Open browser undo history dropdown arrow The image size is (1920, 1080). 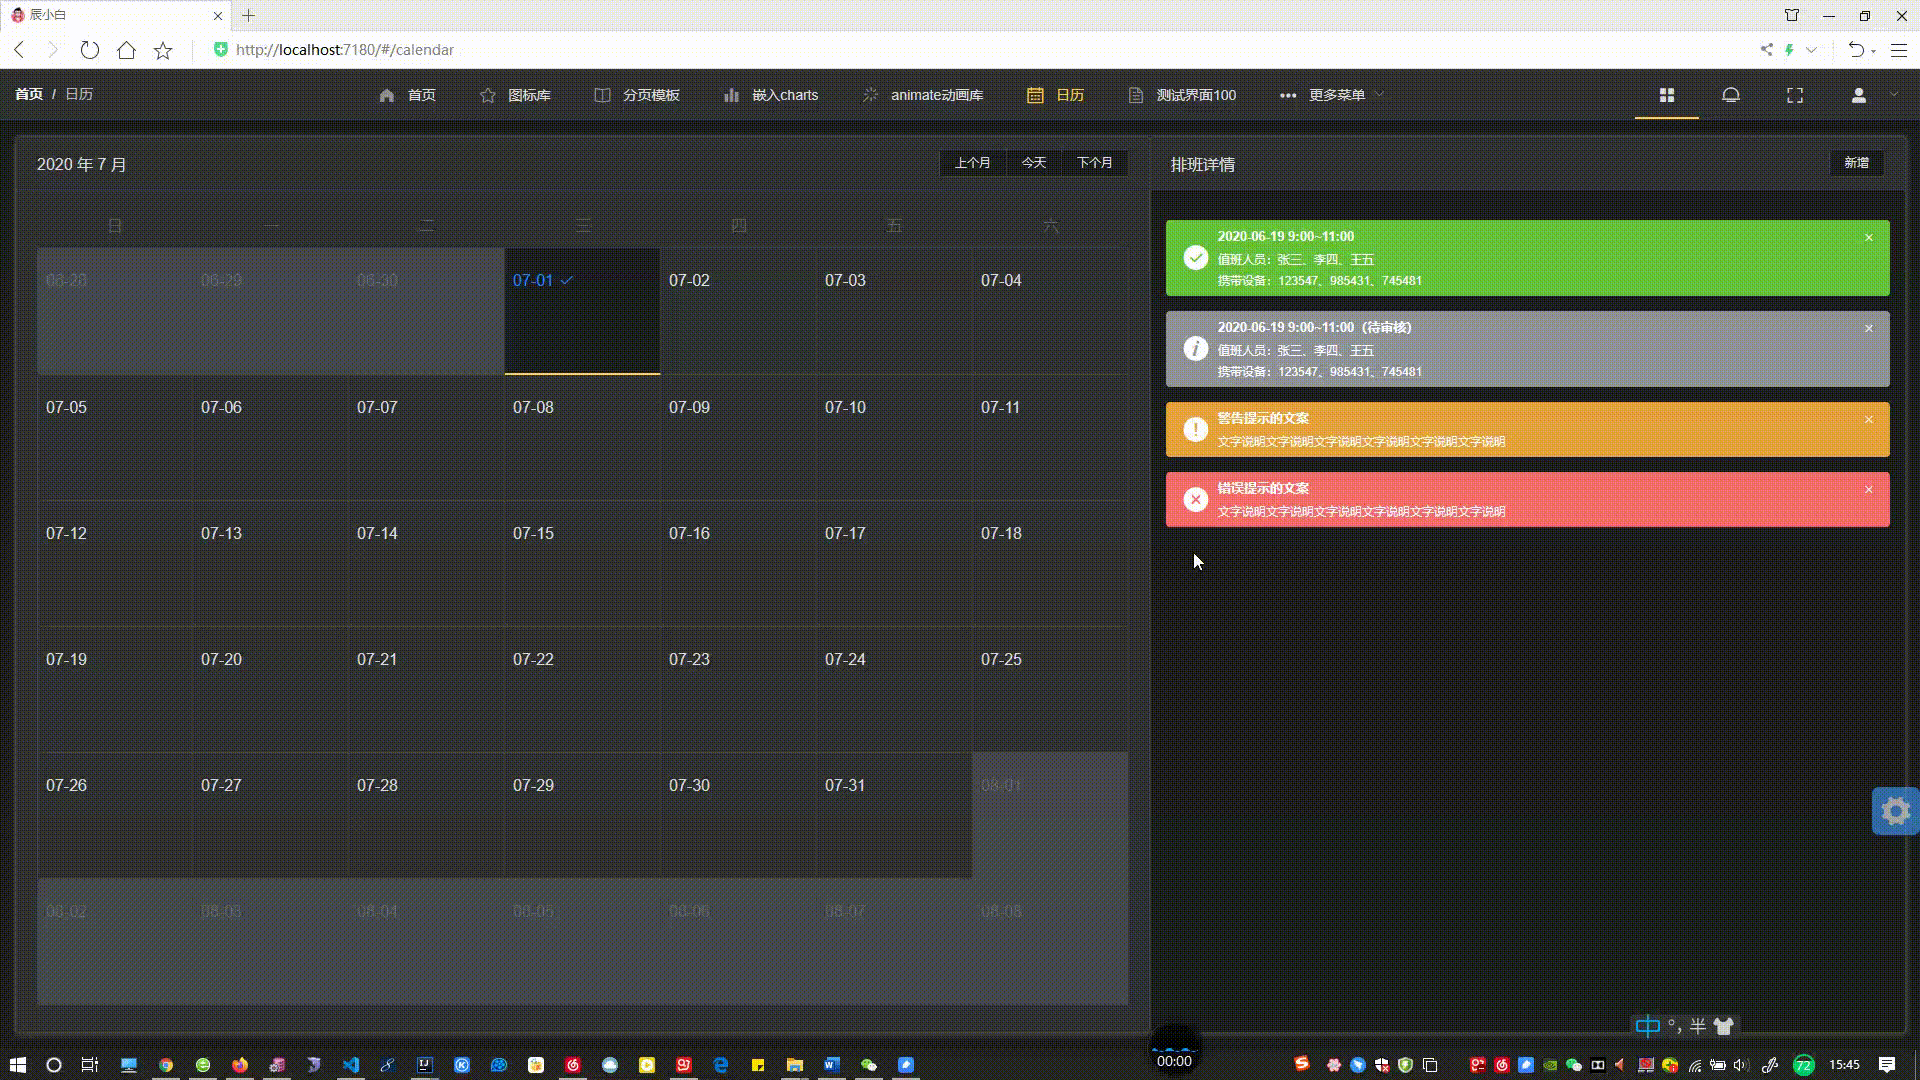coord(1874,50)
